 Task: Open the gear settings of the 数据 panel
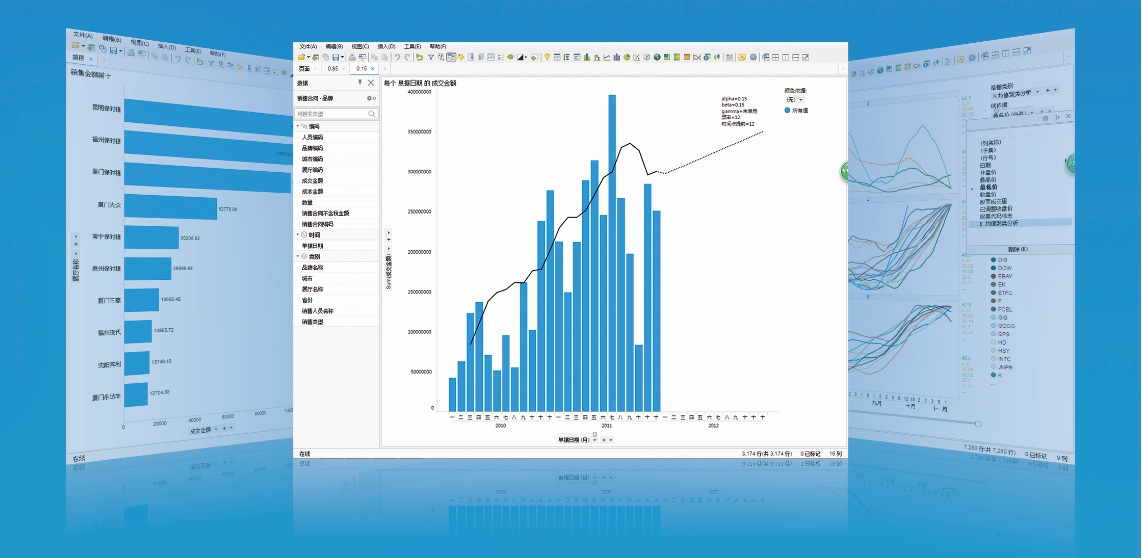click(x=371, y=98)
